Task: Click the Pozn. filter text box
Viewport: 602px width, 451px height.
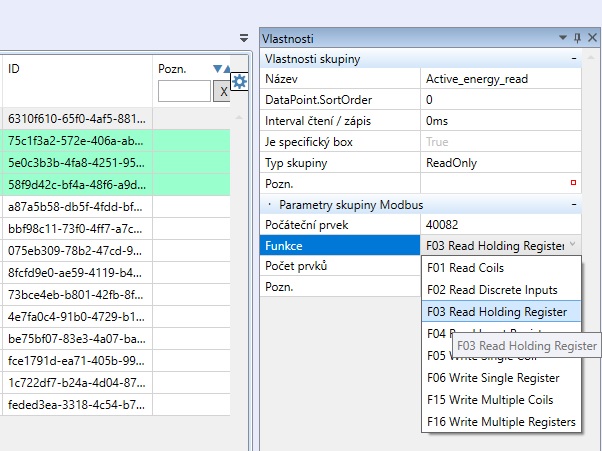Action: [184, 91]
